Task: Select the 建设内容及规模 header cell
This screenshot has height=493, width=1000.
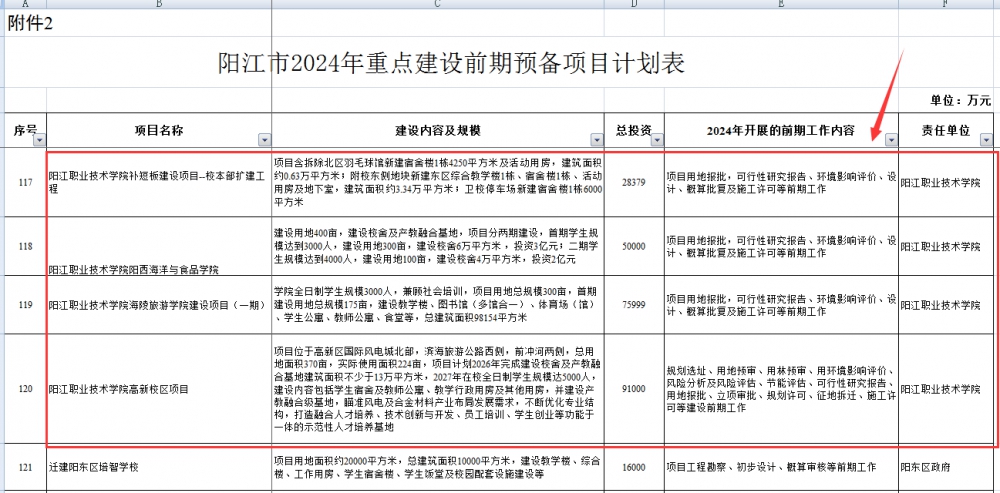Action: click(438, 130)
